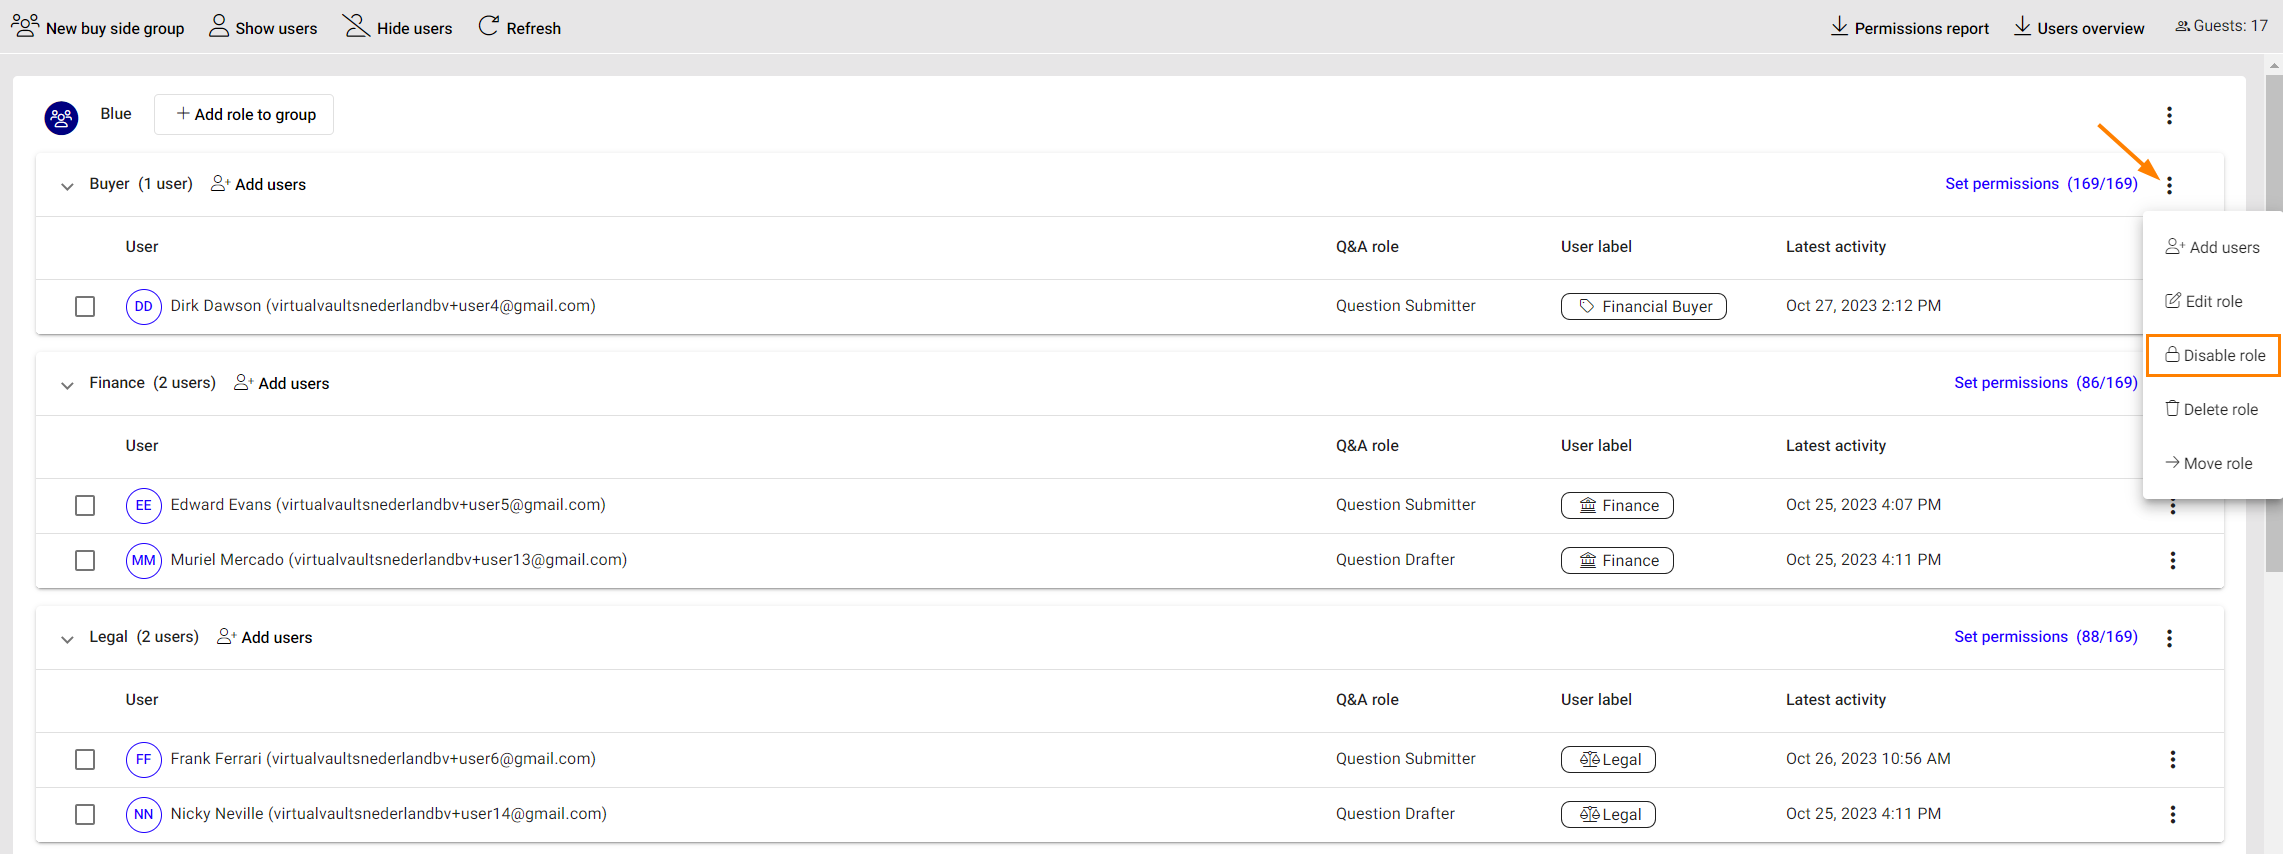Select the Dirk Dawson checkbox
This screenshot has width=2283, height=854.
85,306
